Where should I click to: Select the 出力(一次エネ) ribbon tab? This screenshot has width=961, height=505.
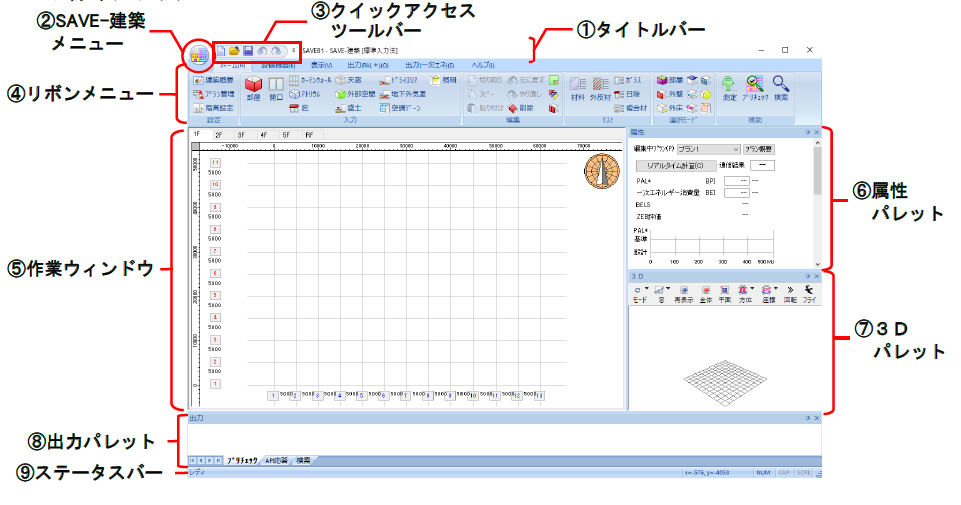pyautogui.click(x=430, y=65)
